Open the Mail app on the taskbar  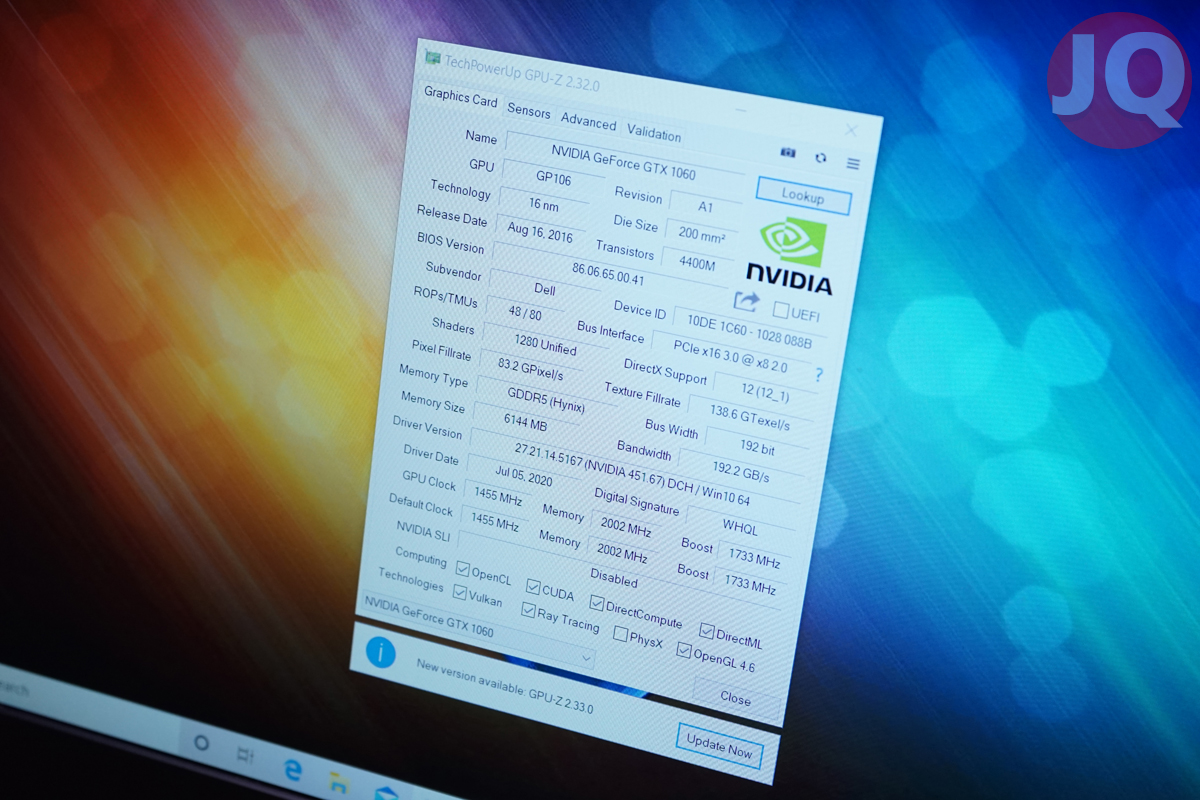click(x=386, y=793)
